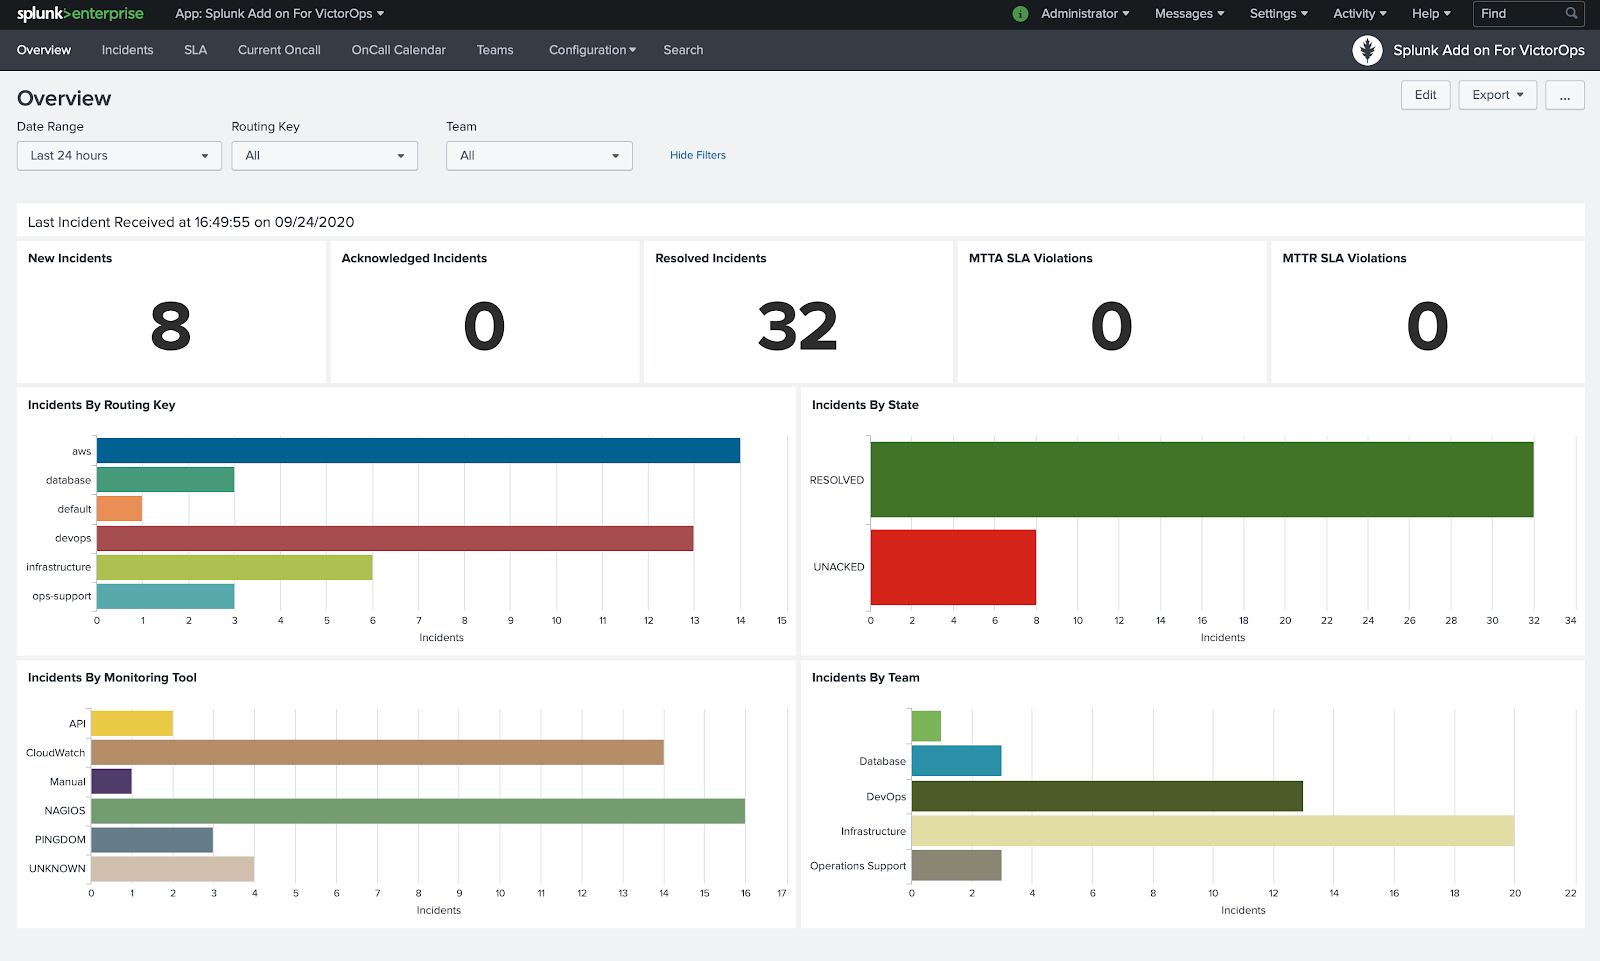Open the OnCall Calendar tab

[398, 50]
